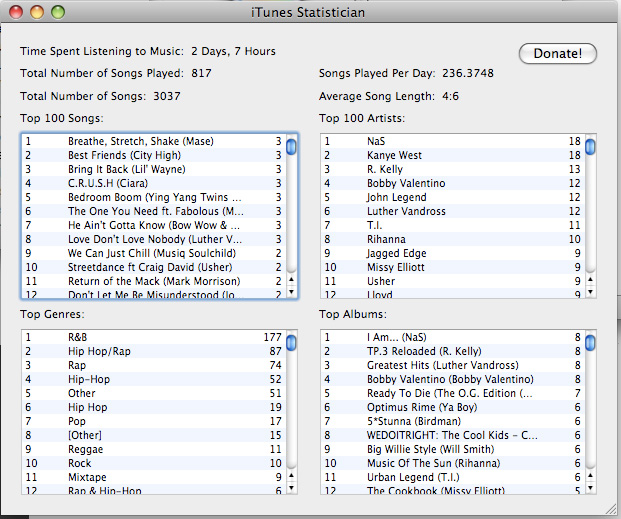
Task: Select album I Am... (NaS)
Action: pyautogui.click(x=453, y=337)
